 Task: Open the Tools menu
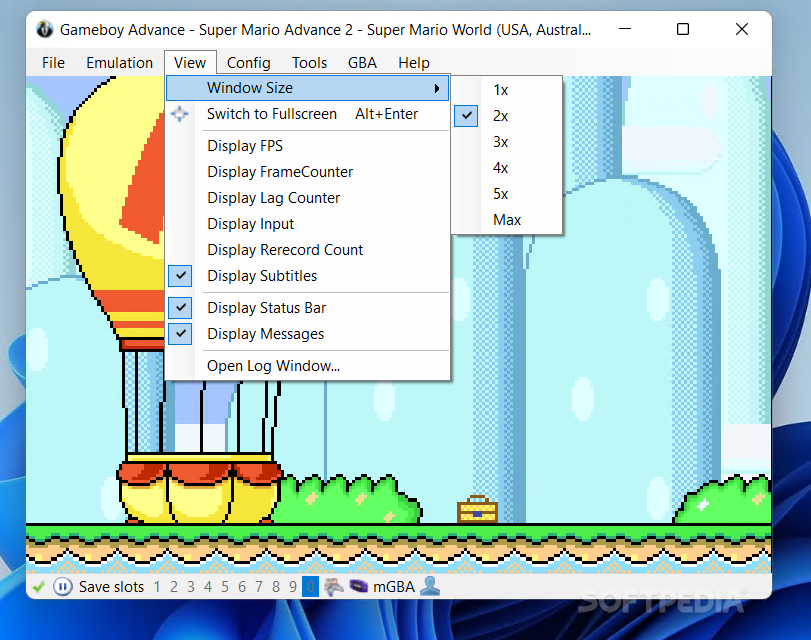click(x=309, y=63)
